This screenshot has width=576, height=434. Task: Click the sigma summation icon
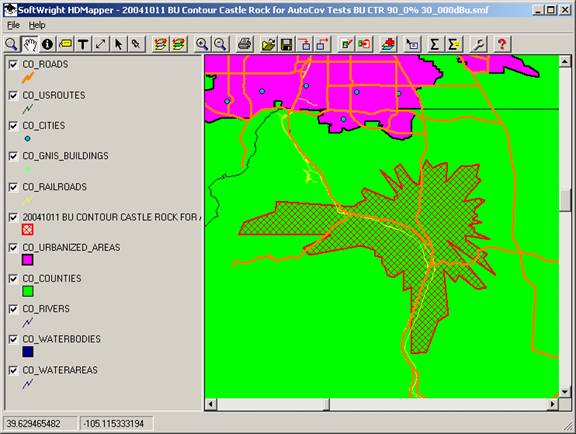pyautogui.click(x=435, y=44)
